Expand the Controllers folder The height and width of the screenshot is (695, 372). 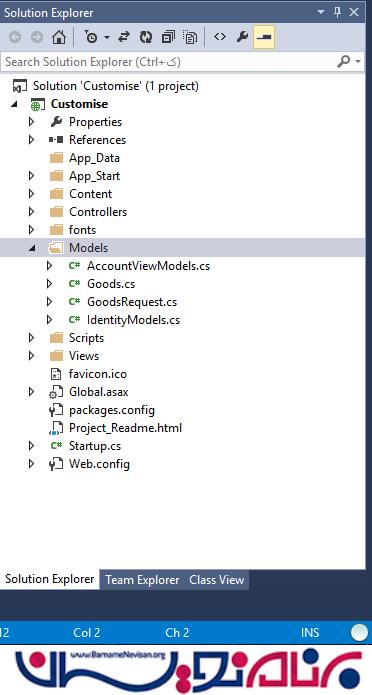[x=31, y=212]
